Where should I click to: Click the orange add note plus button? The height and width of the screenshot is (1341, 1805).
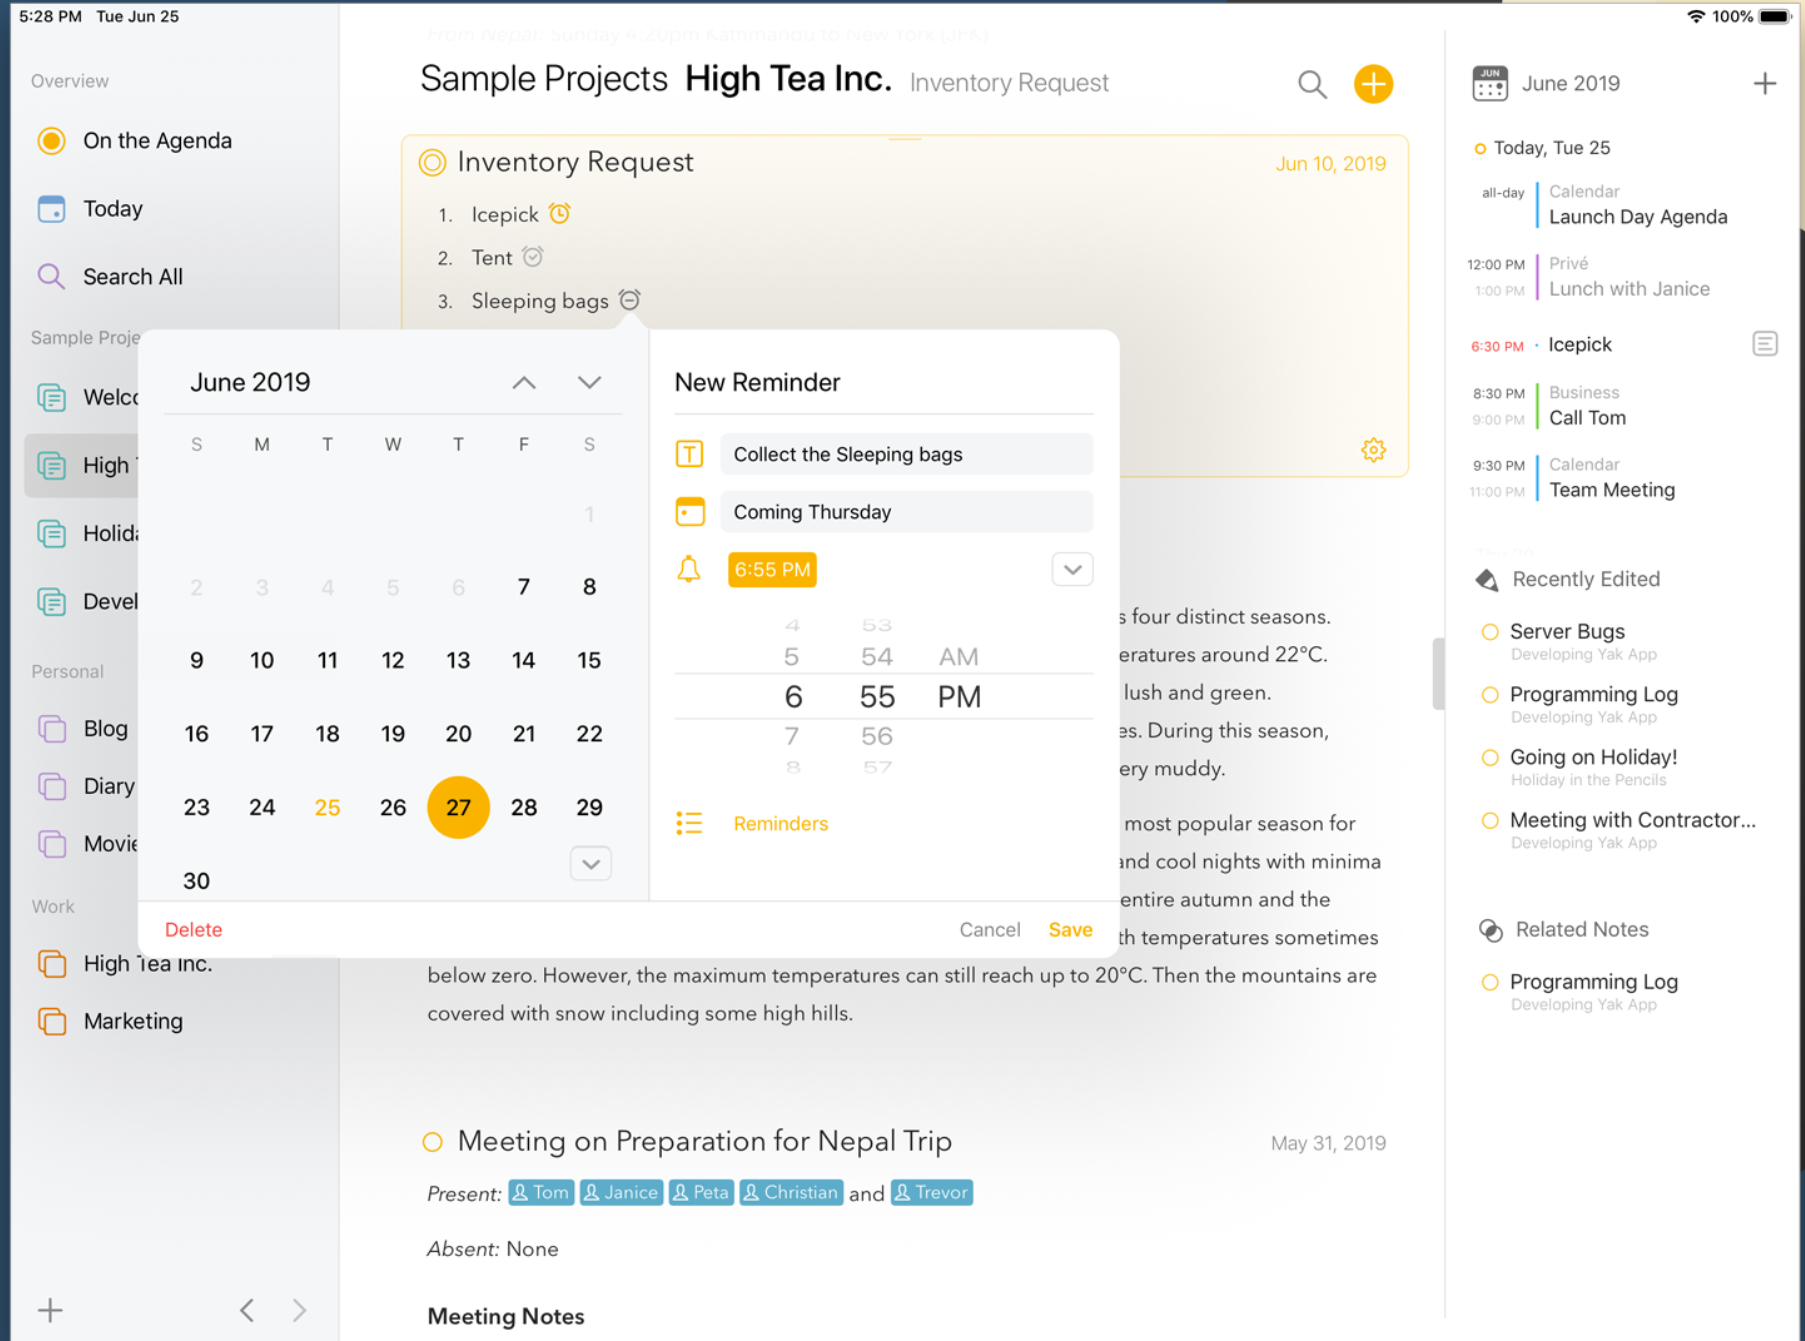(x=1373, y=84)
